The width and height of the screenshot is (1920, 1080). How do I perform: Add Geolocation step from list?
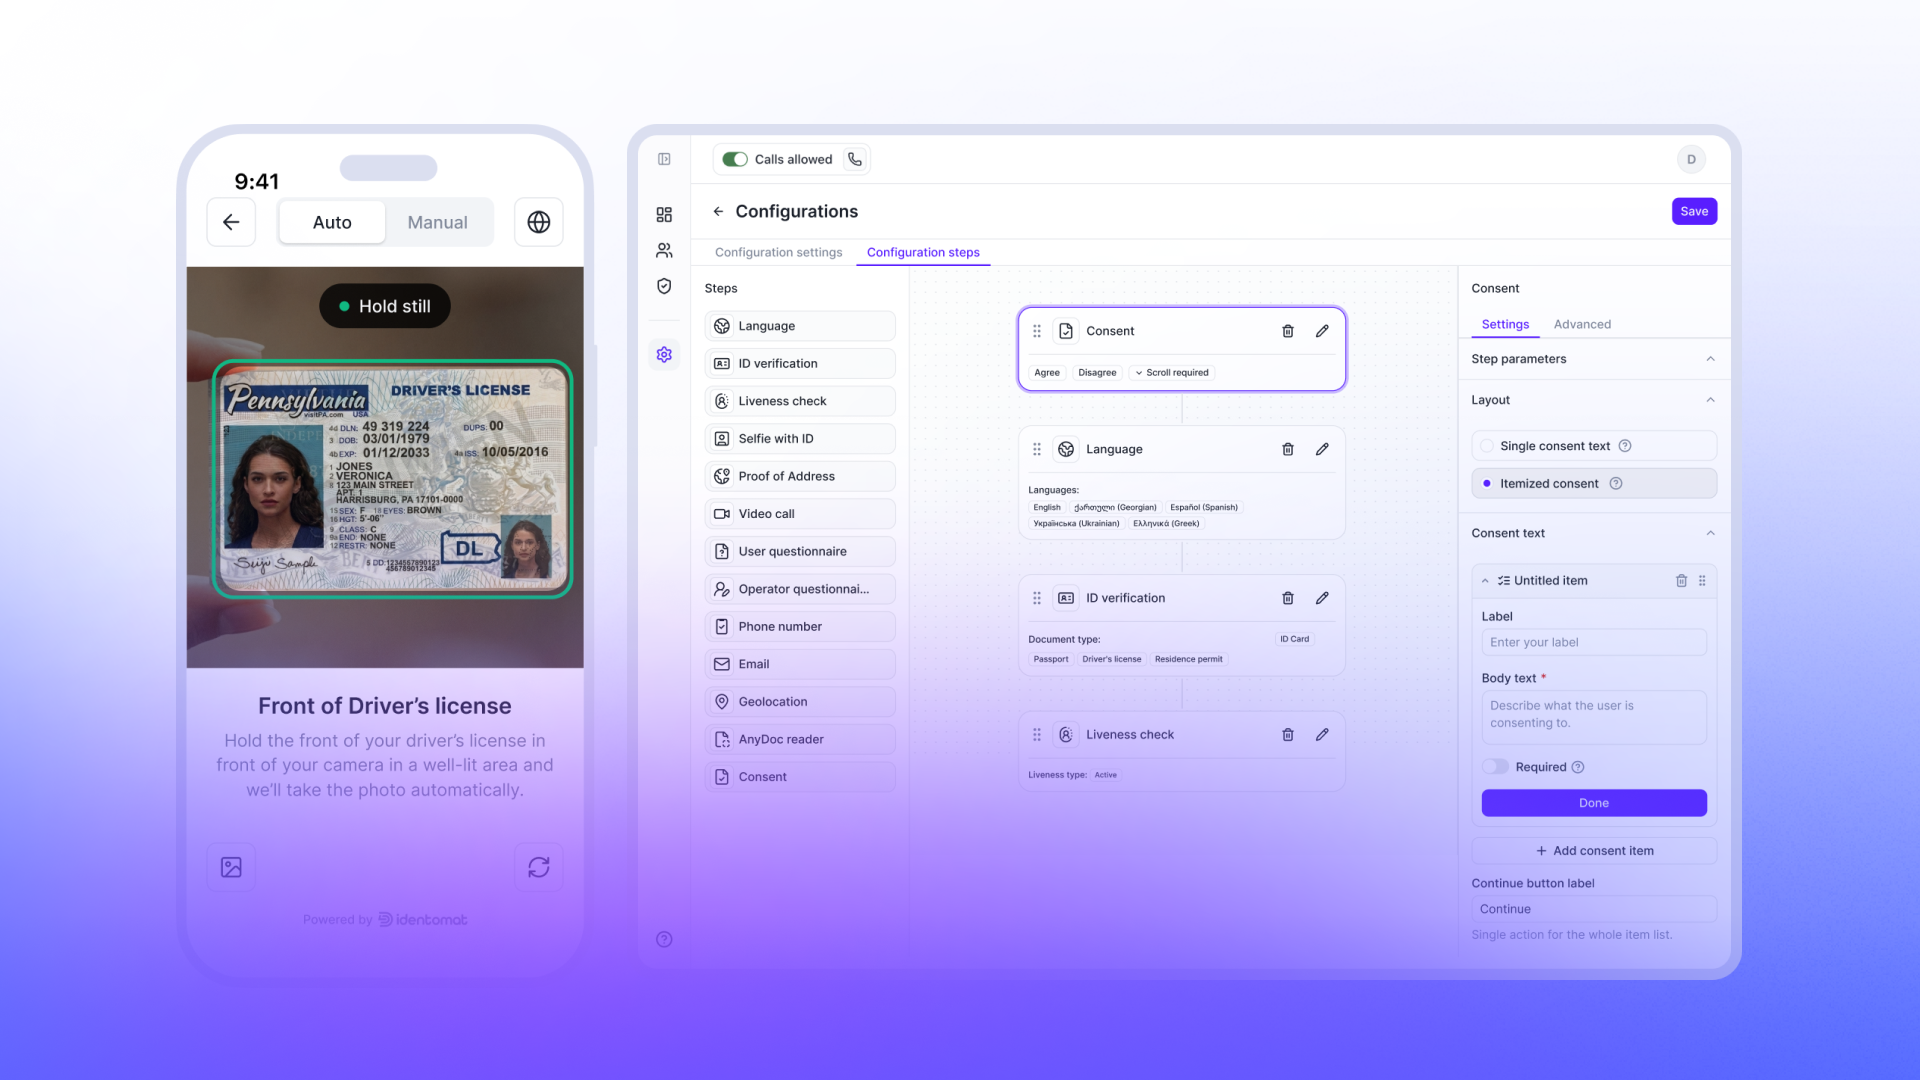coord(800,702)
